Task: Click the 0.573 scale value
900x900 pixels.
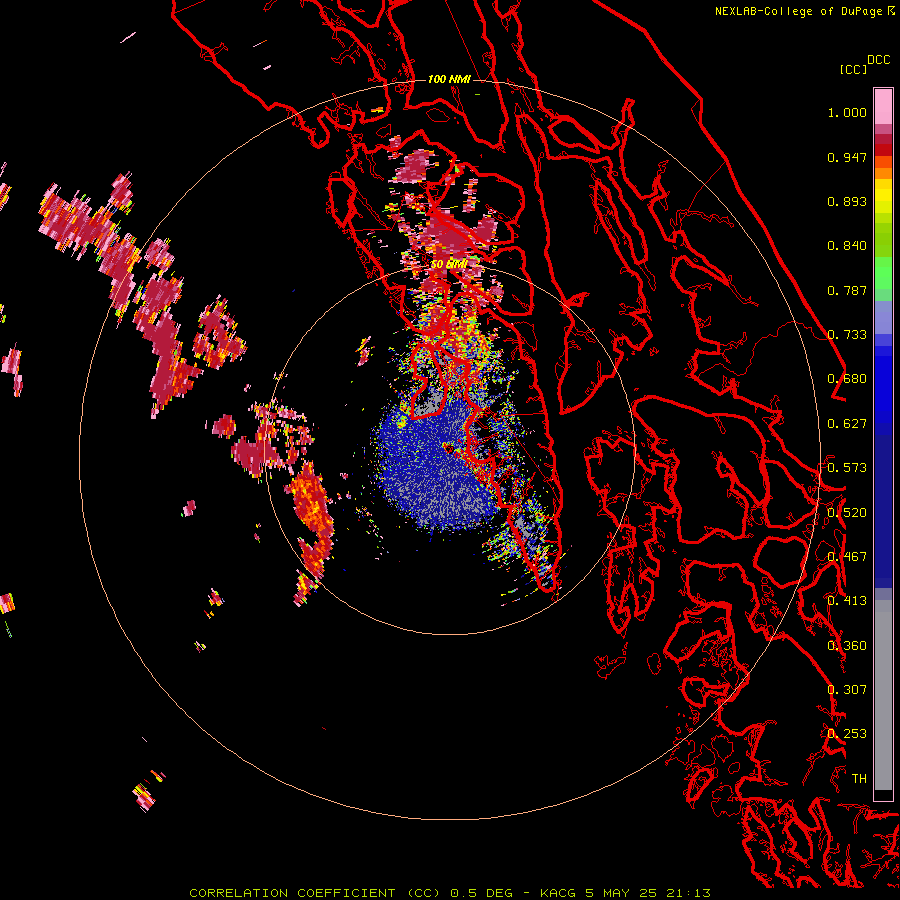Action: [x=847, y=468]
